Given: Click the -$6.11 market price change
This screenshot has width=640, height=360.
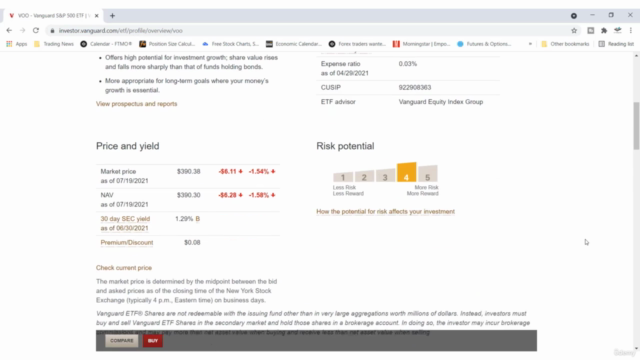Looking at the screenshot, I should point(231,171).
